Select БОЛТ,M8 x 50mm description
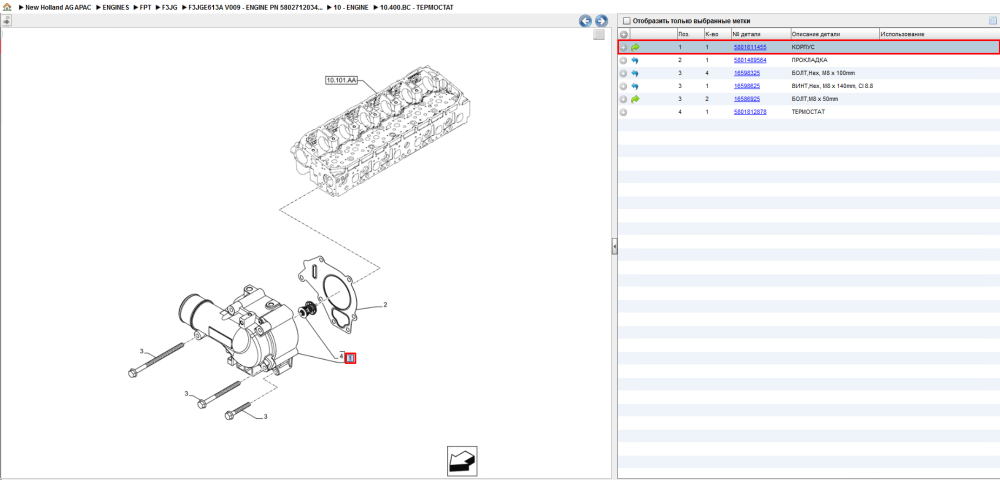The height and width of the screenshot is (480, 1000). [815, 99]
